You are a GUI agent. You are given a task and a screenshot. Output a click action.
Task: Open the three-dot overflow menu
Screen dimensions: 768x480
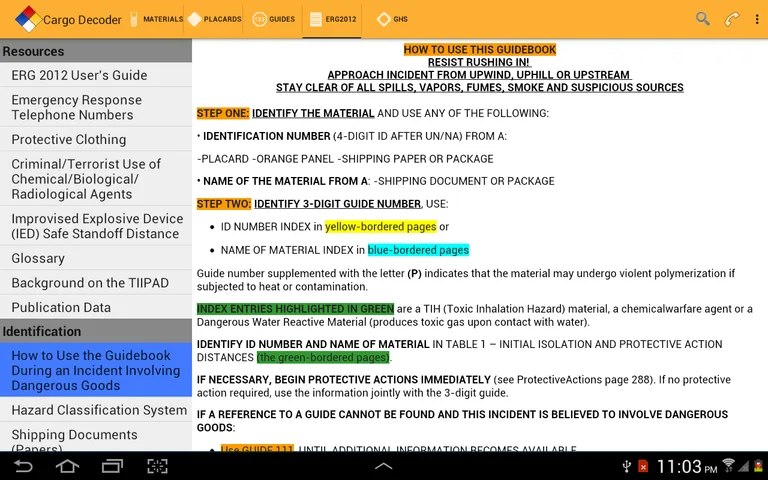click(x=757, y=19)
